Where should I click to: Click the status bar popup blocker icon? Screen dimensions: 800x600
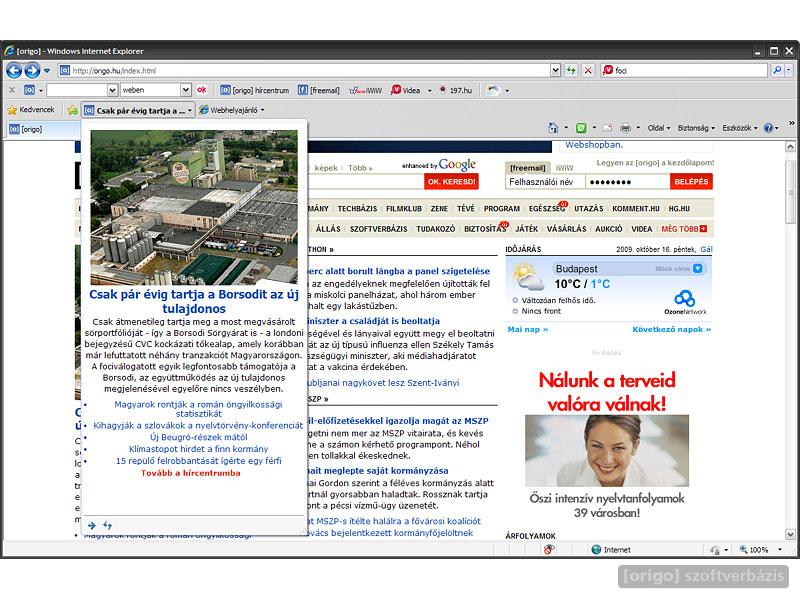(549, 549)
